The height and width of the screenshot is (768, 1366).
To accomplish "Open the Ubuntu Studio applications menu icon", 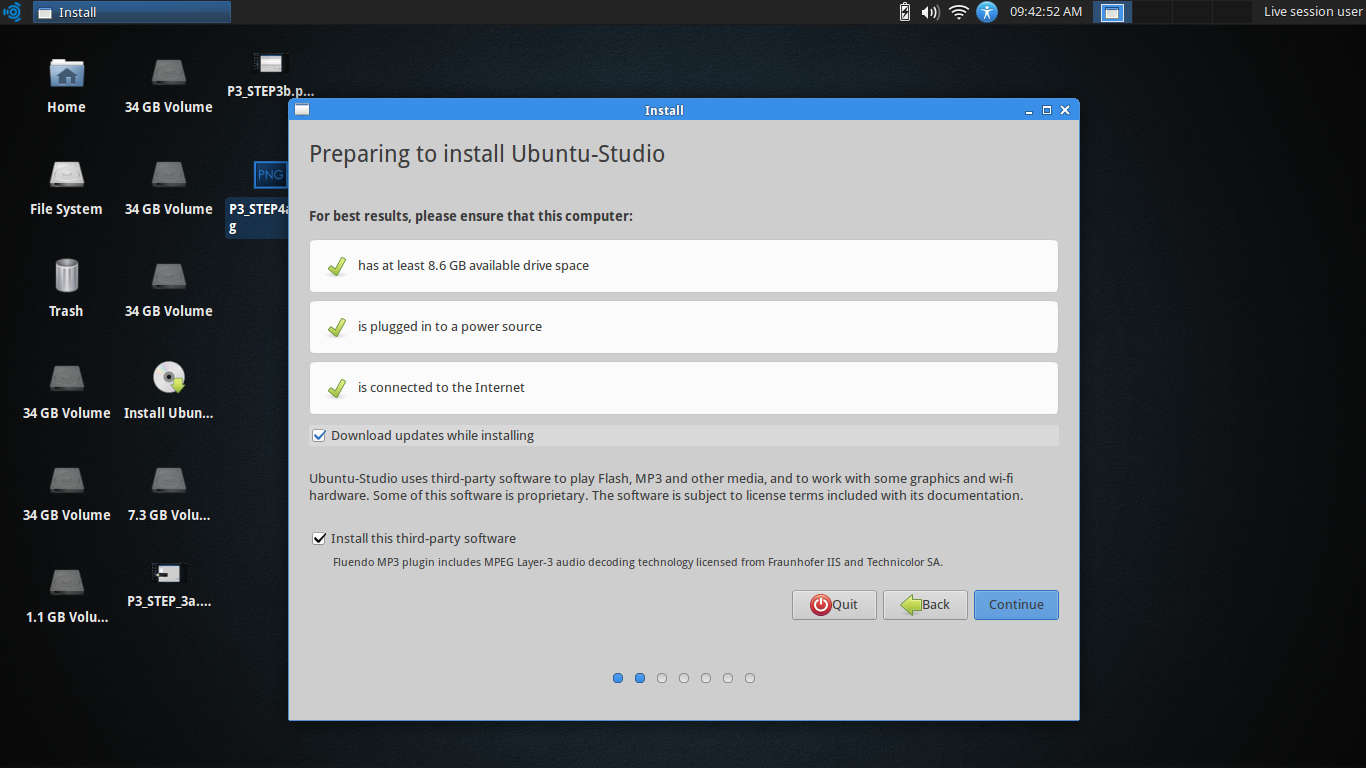I will 12,12.
